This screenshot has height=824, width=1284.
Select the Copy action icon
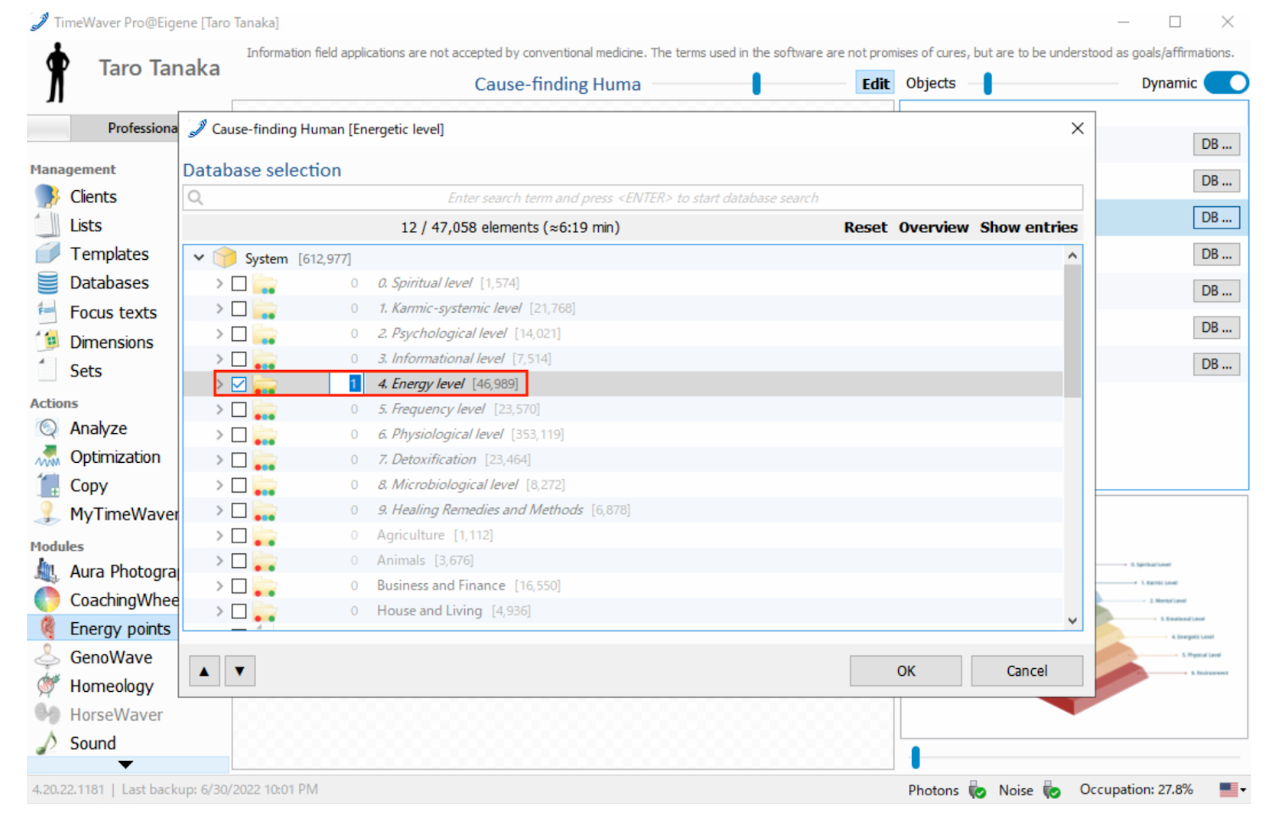(47, 486)
